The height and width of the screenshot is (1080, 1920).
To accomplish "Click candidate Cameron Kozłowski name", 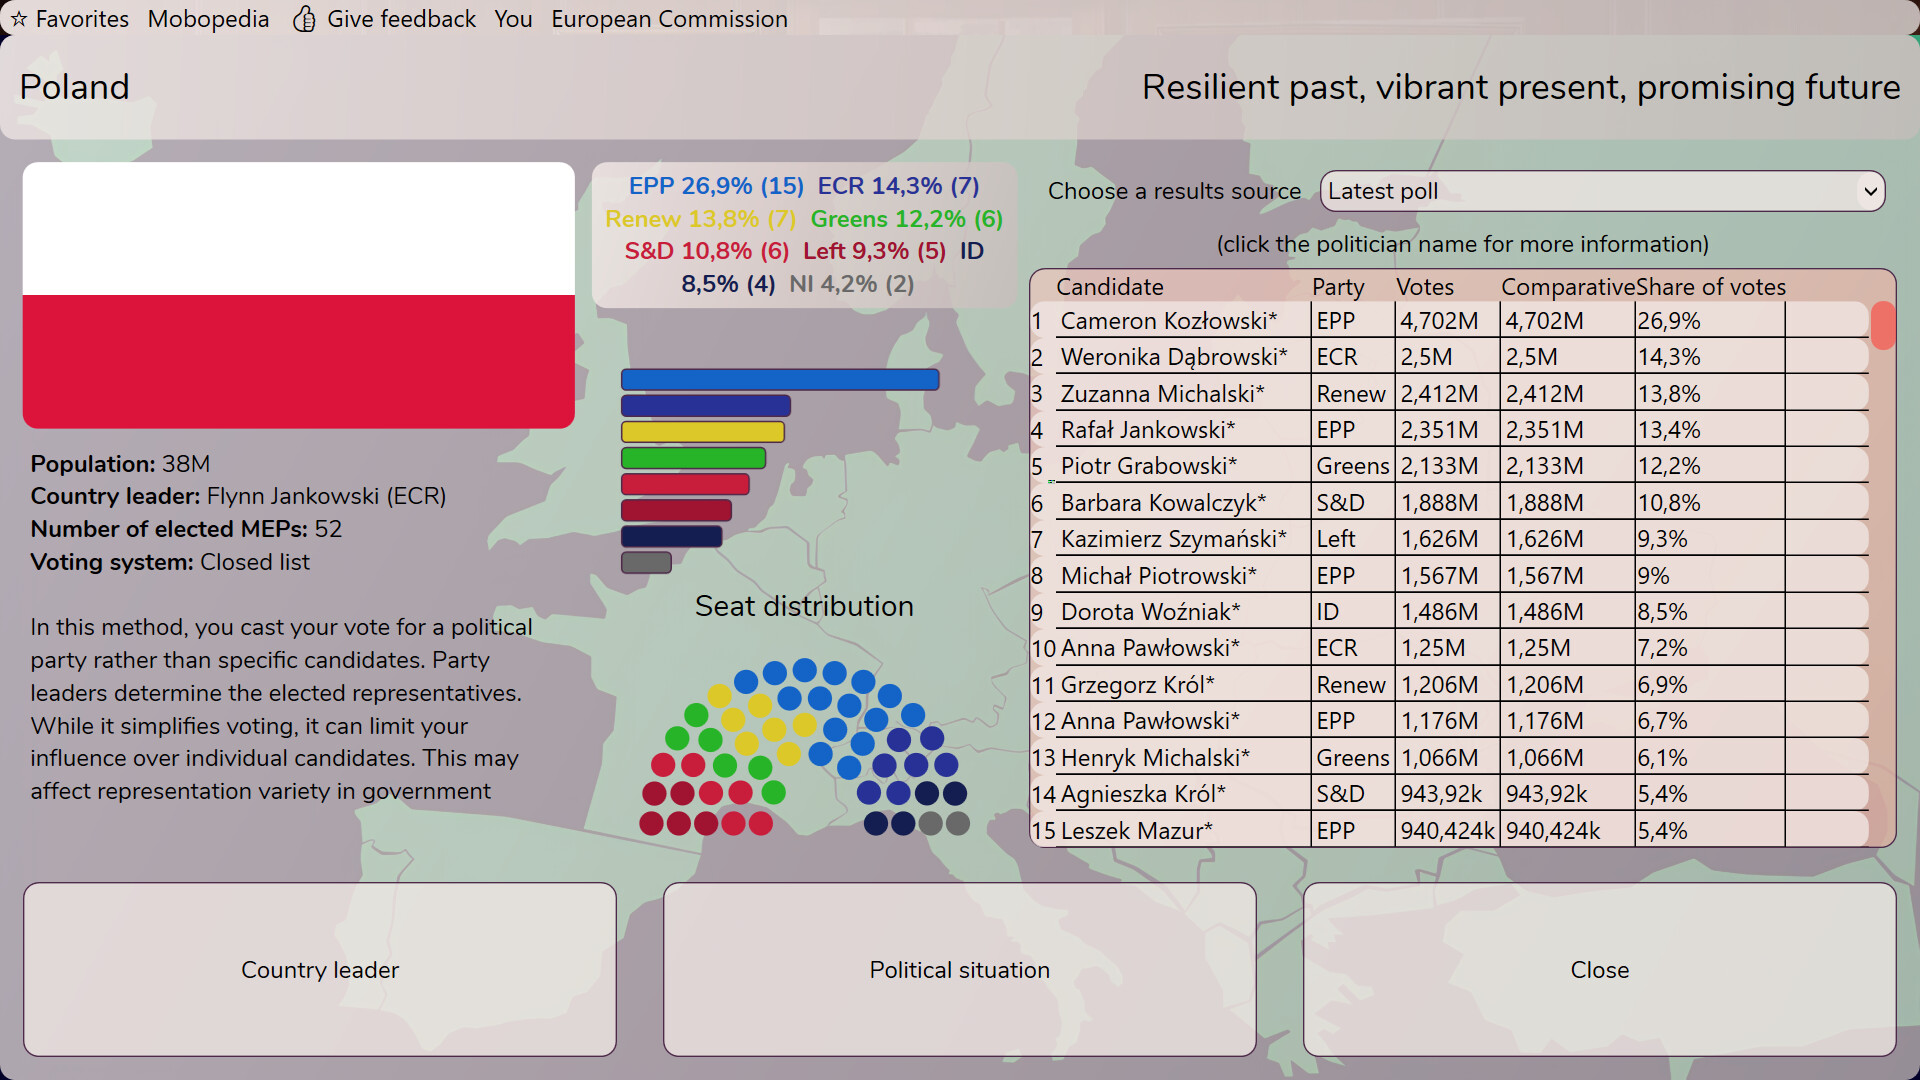I will pos(1168,321).
